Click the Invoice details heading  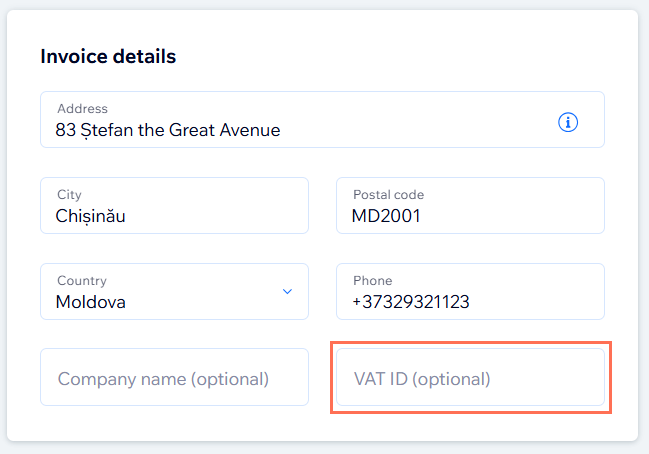pyautogui.click(x=108, y=57)
